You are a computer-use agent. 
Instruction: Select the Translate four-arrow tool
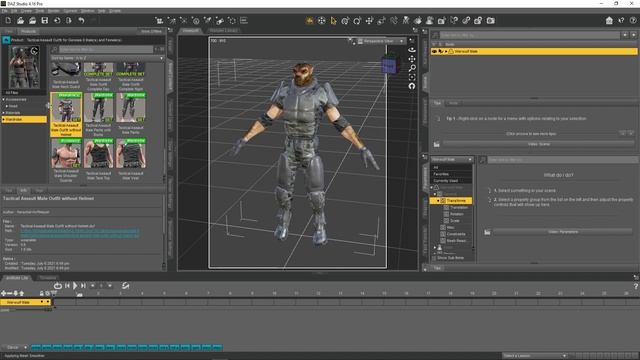[369, 21]
